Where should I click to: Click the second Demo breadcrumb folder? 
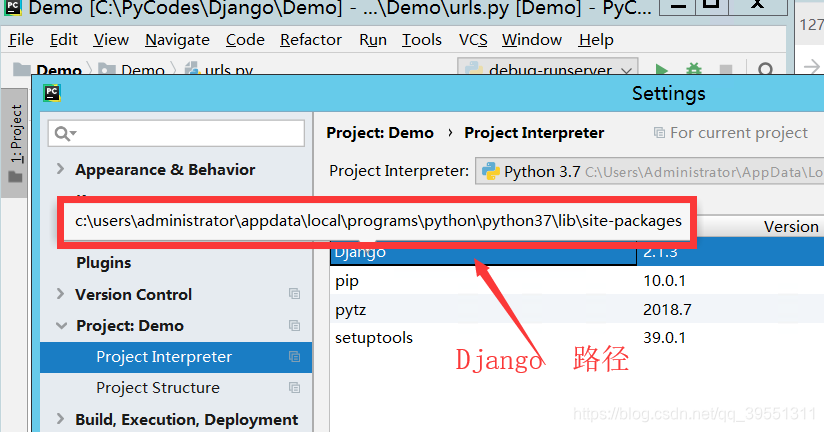tap(131, 69)
